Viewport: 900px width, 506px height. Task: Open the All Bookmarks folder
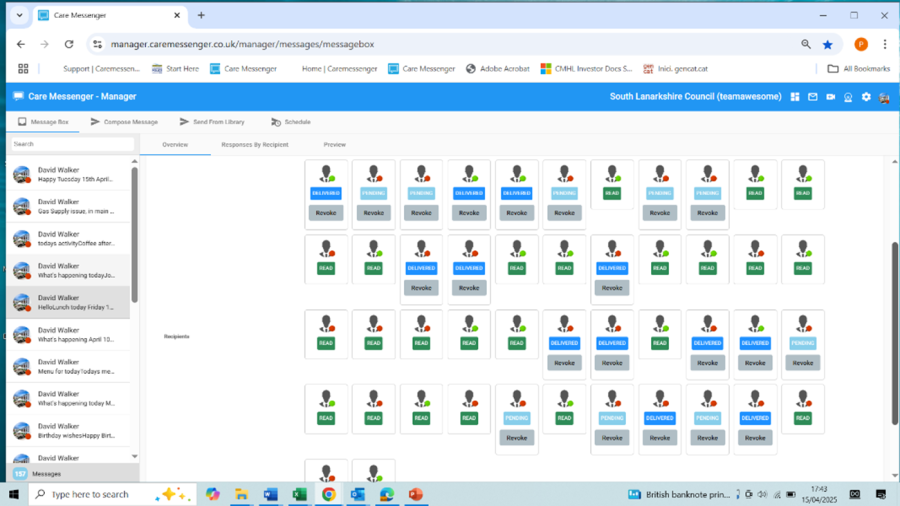click(859, 69)
